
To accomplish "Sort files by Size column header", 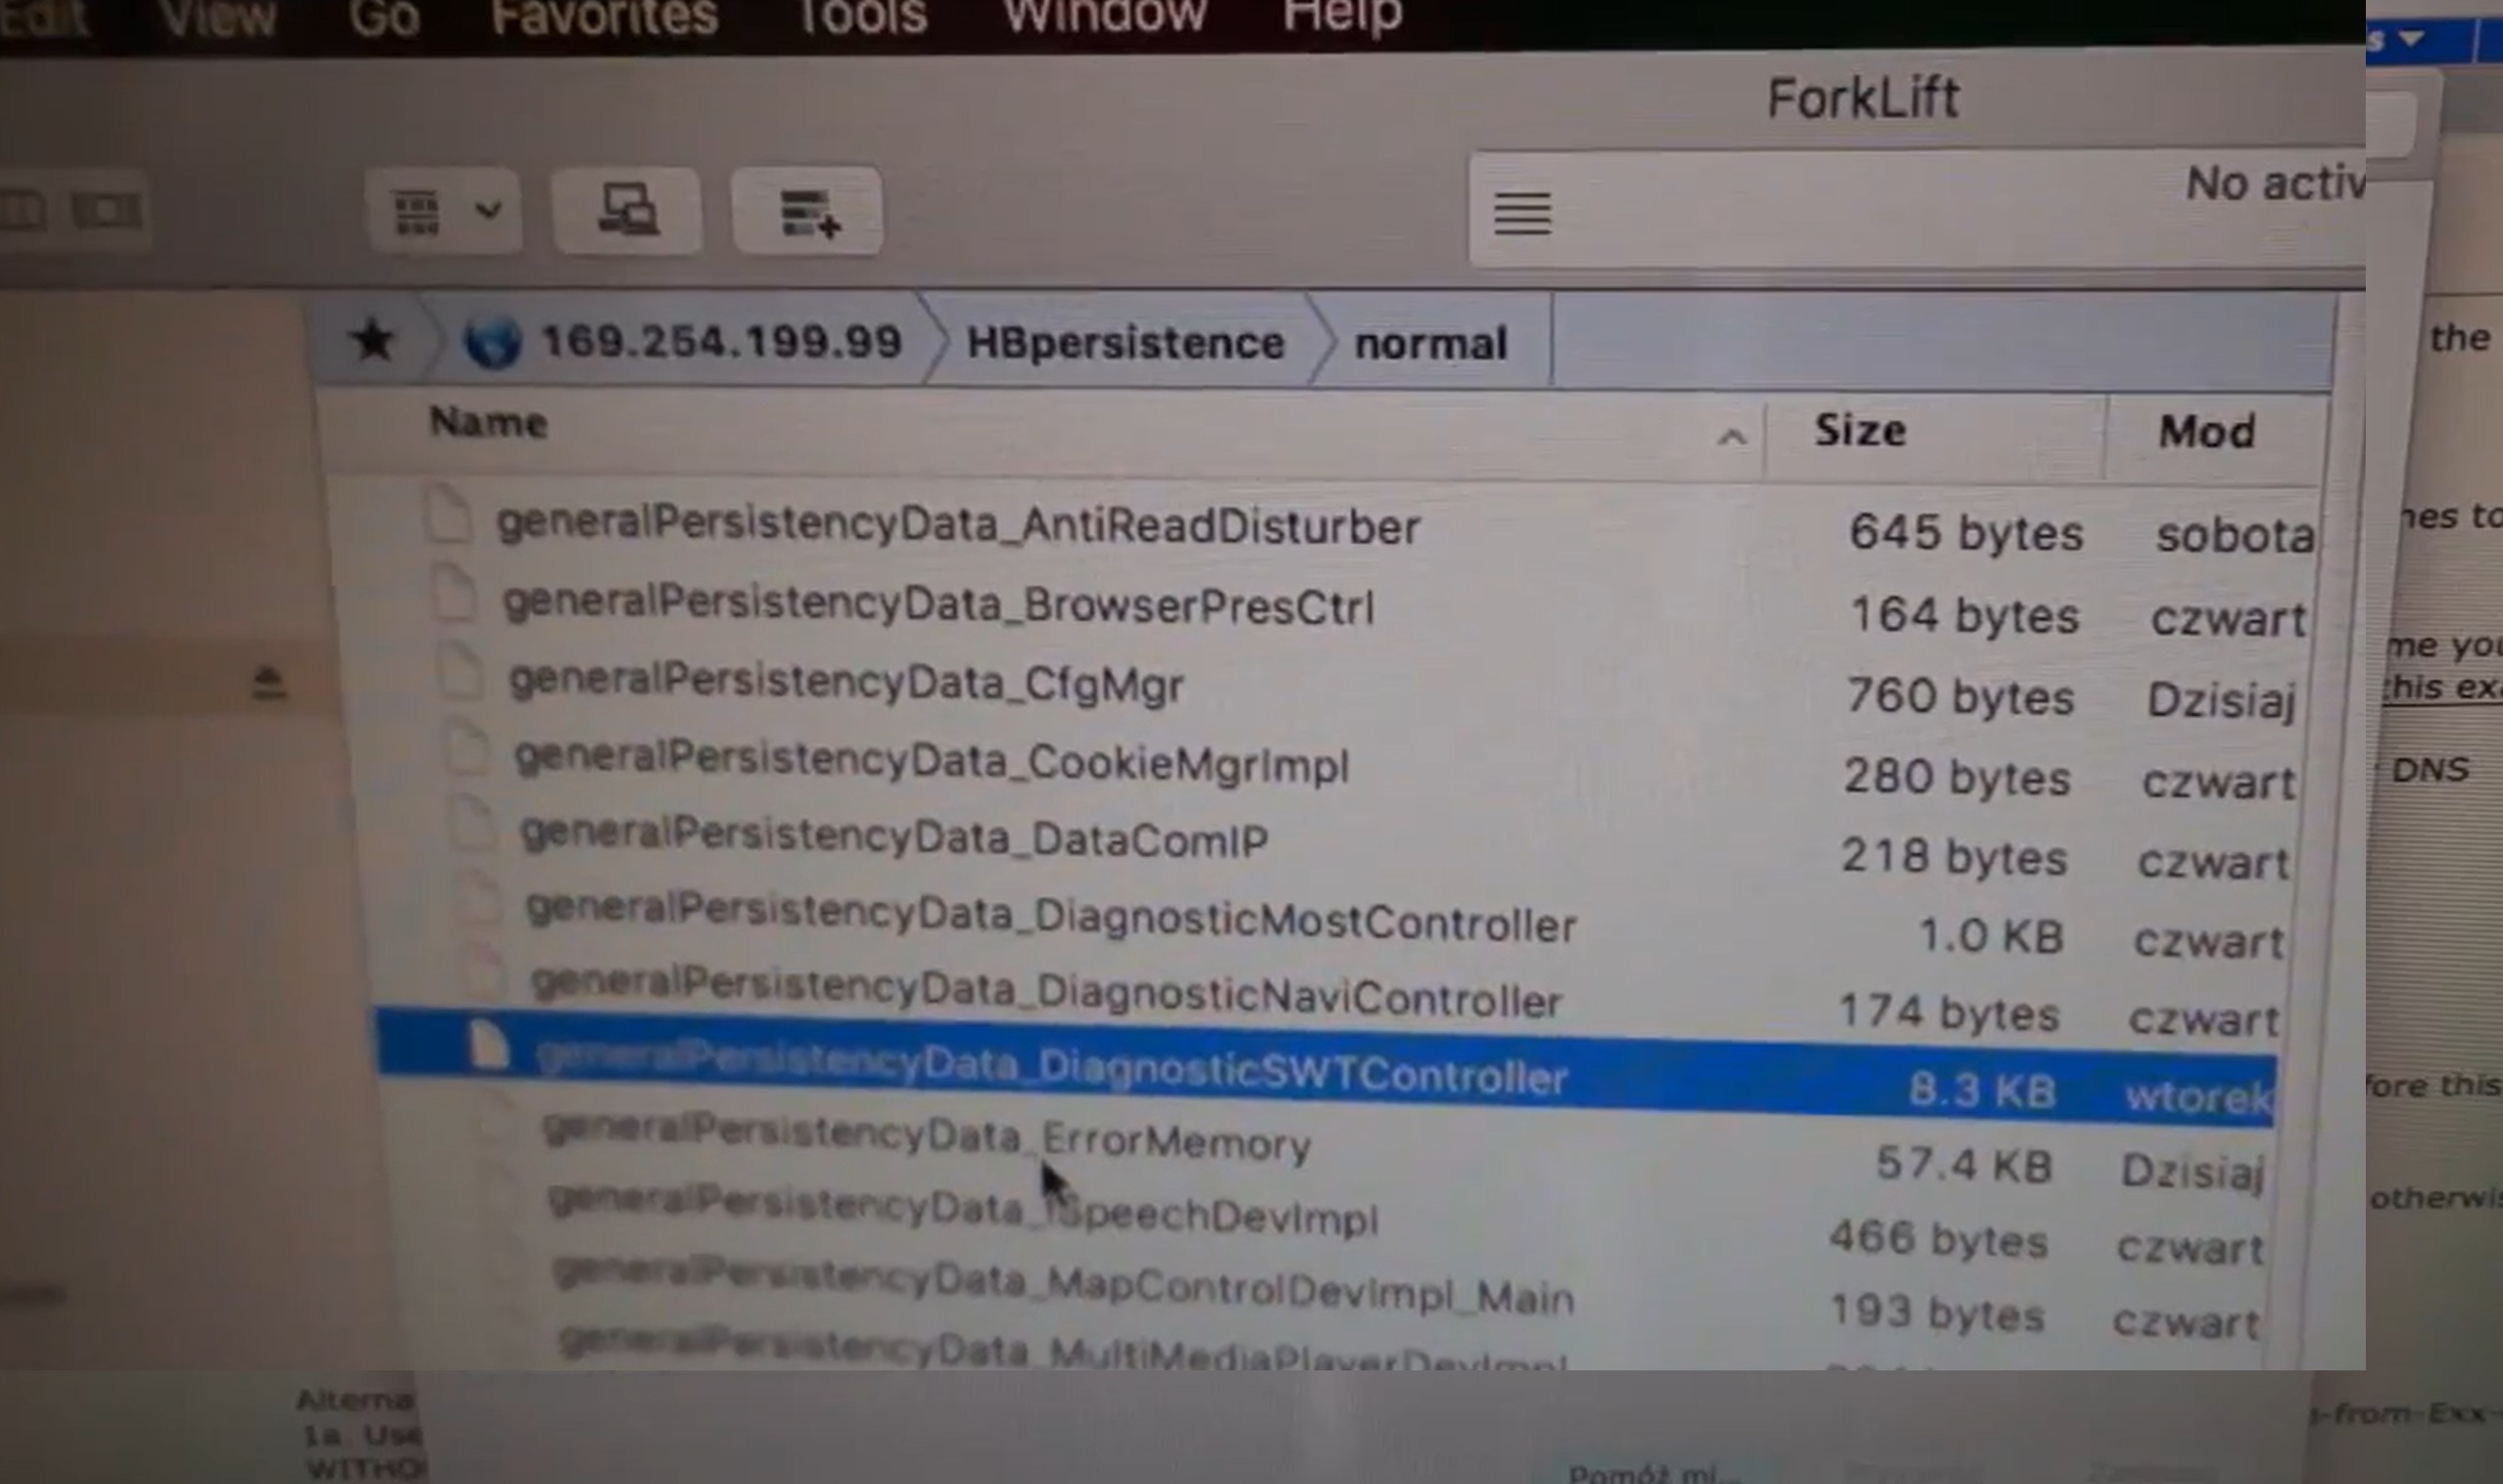I will click(x=1860, y=431).
